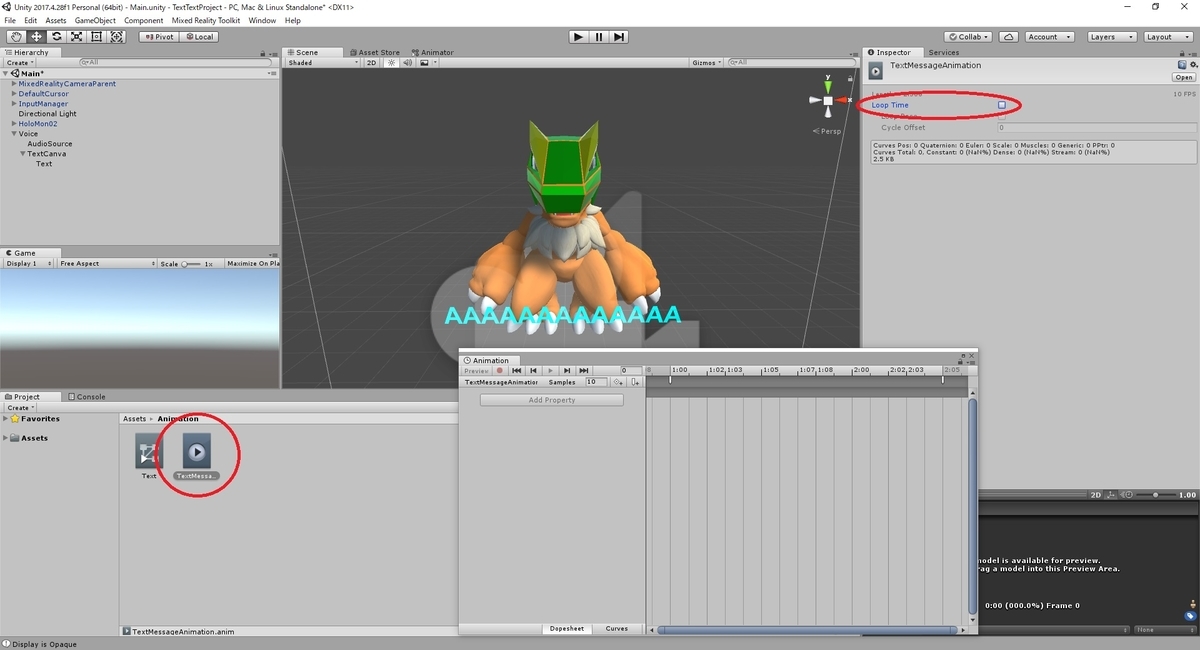Switch to the Console tab
Screen dimensions: 1200x650
coord(86,397)
